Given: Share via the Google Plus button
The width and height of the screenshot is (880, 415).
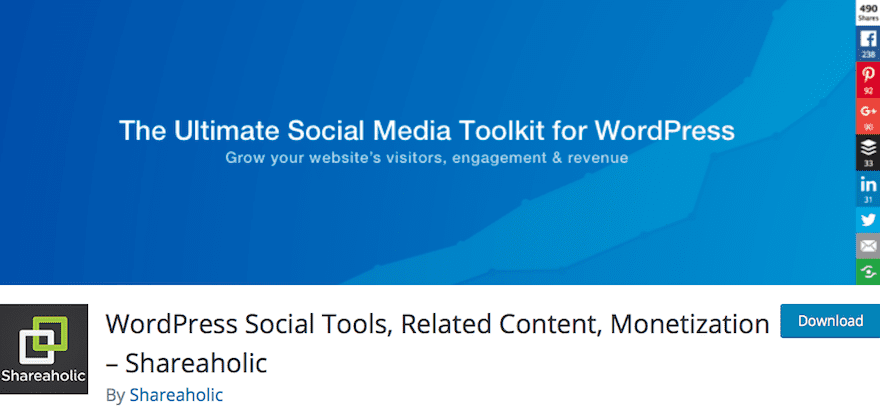Looking at the screenshot, I should [868, 116].
